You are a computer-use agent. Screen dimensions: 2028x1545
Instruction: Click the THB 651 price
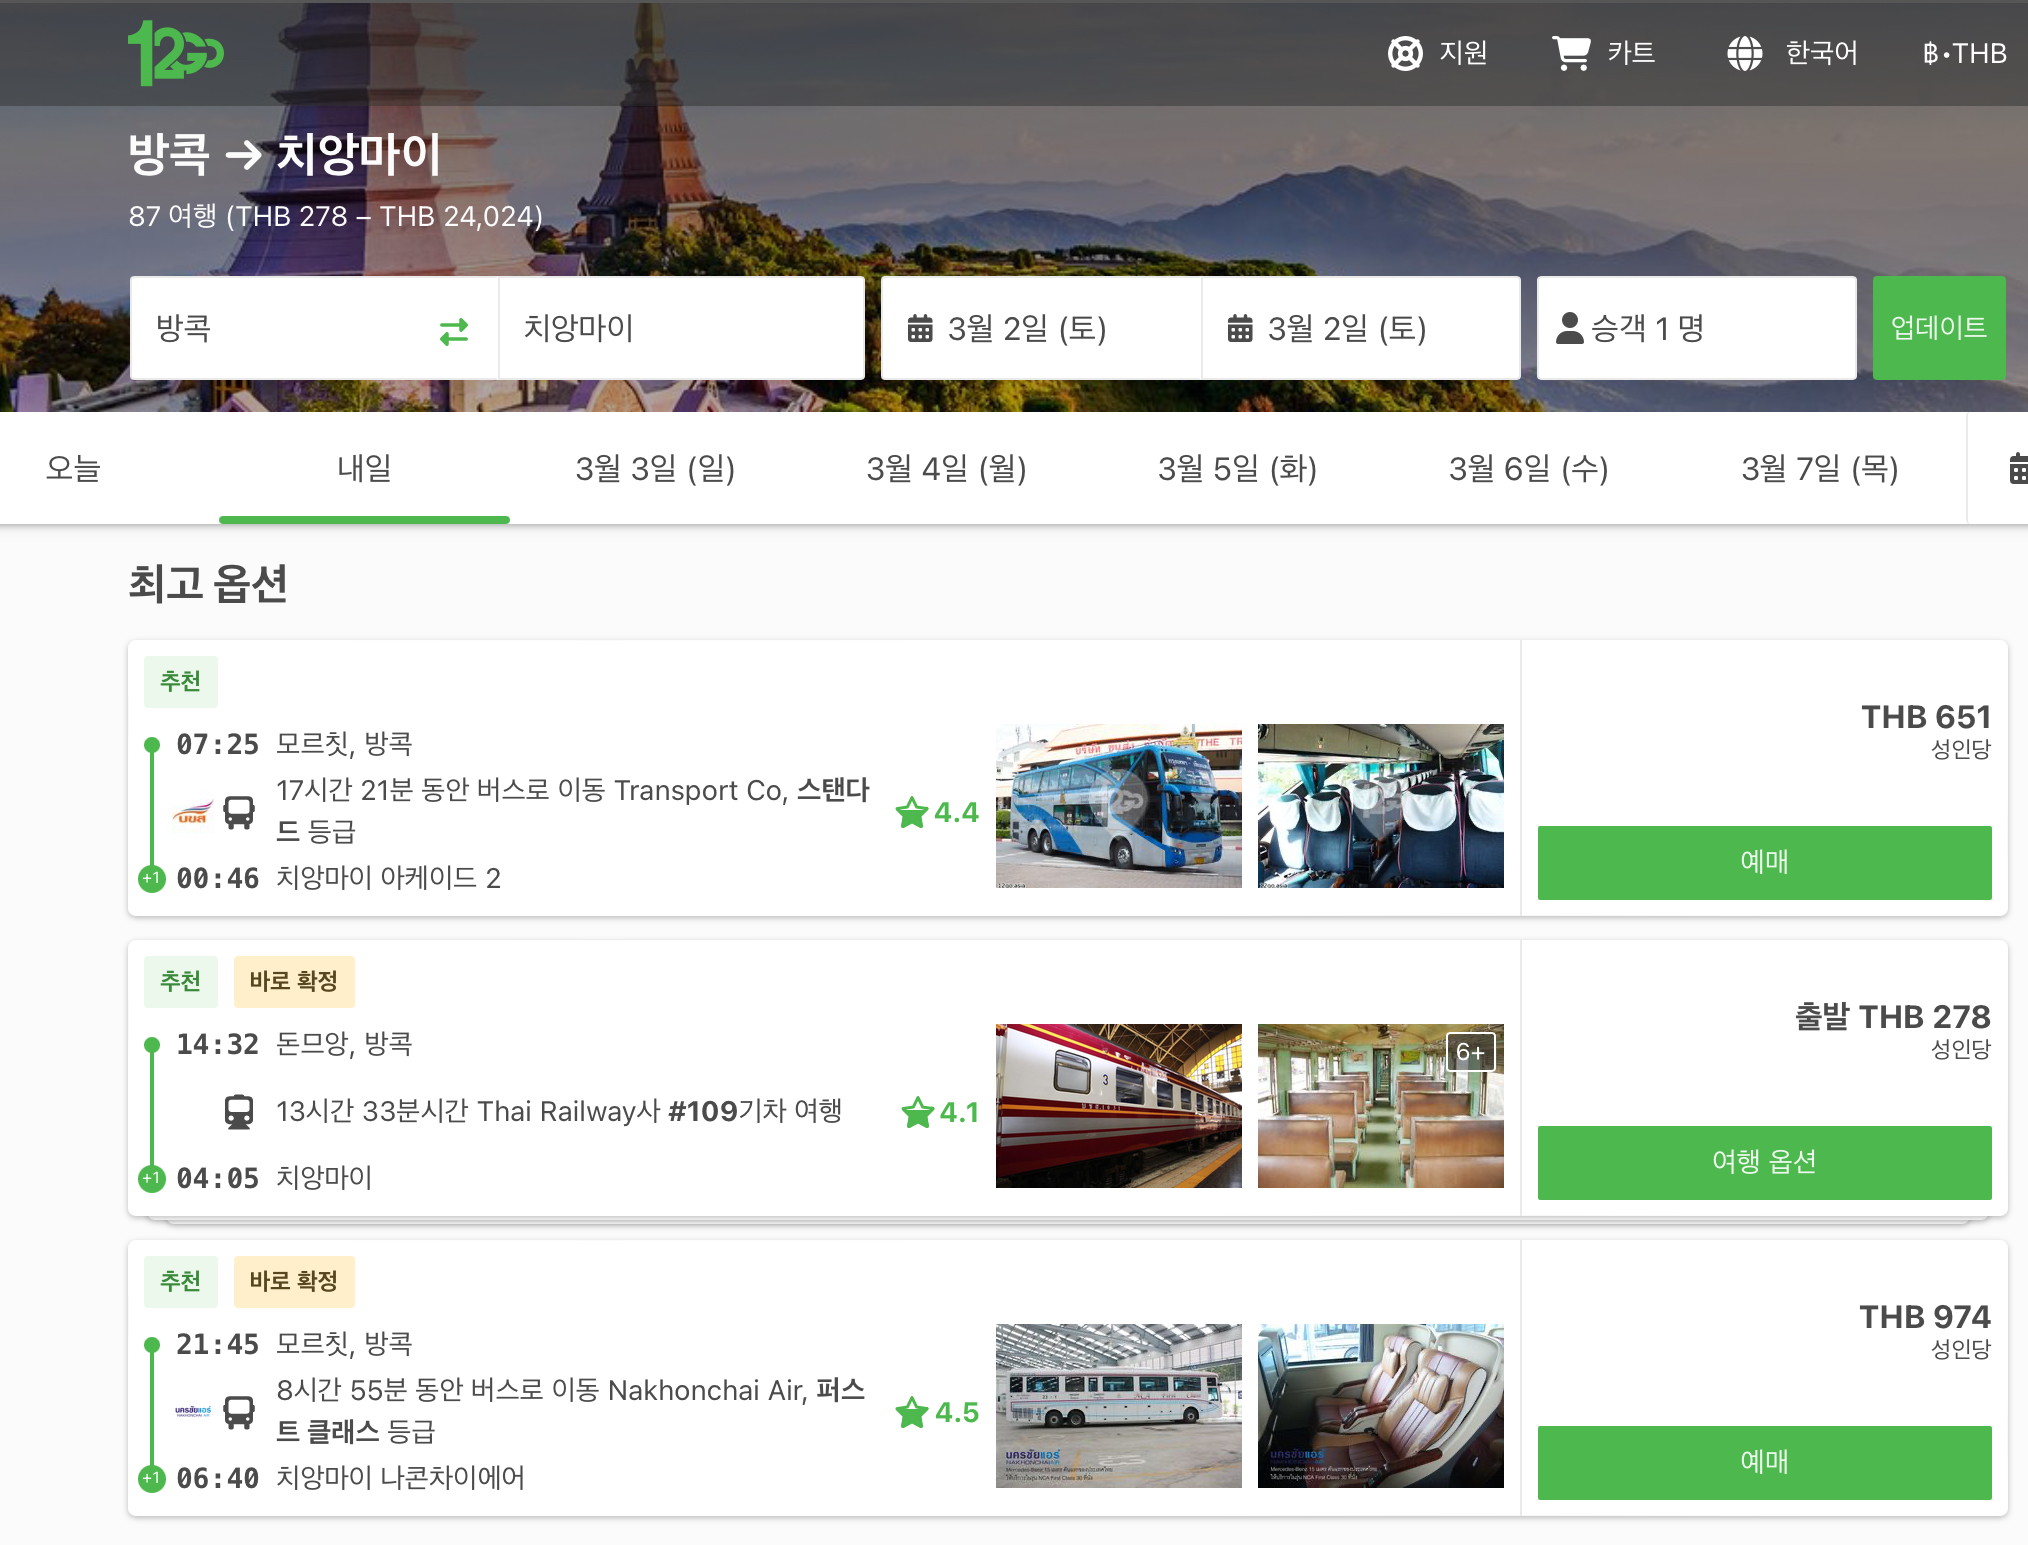pyautogui.click(x=1926, y=717)
